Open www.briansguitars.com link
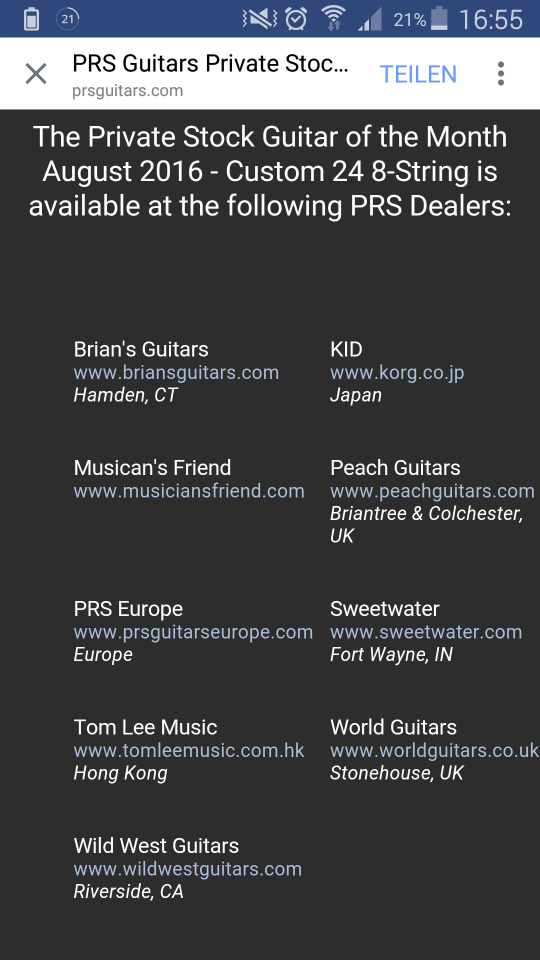 click(176, 372)
